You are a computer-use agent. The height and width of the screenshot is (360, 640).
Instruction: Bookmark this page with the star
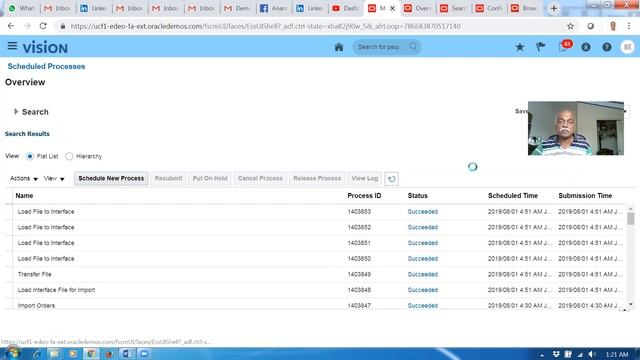(570, 26)
